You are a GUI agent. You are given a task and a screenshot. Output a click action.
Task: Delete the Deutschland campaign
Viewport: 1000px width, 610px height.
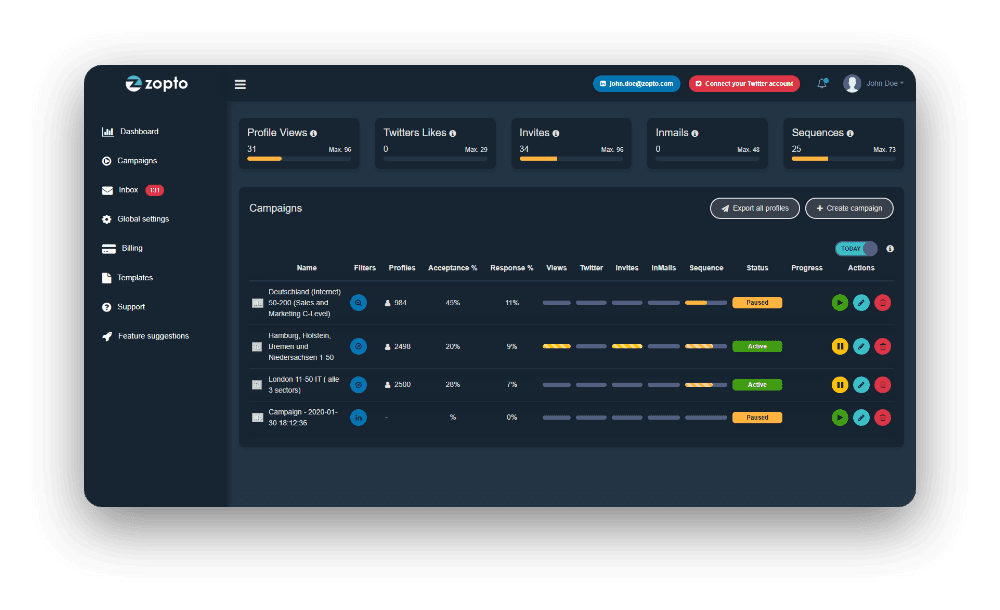tap(882, 302)
